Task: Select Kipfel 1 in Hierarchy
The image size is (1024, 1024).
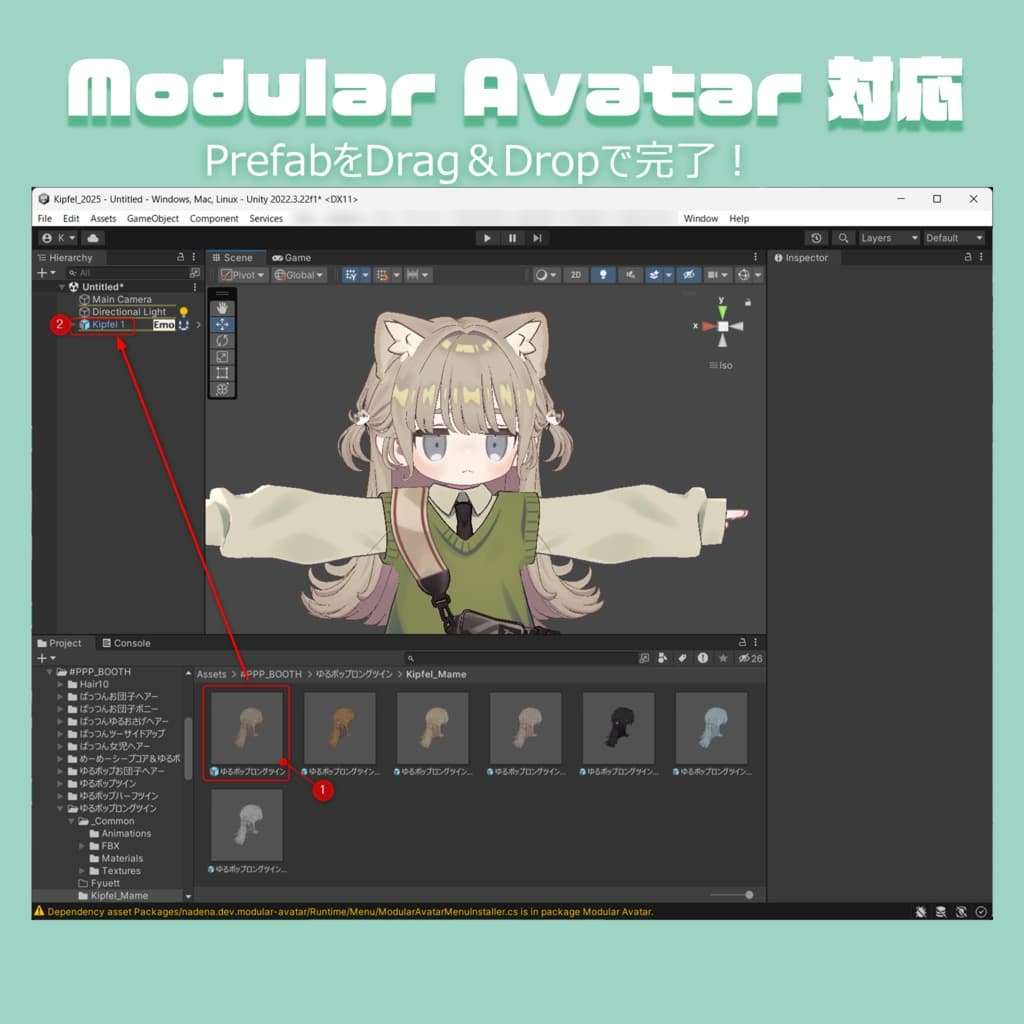Action: [x=108, y=325]
